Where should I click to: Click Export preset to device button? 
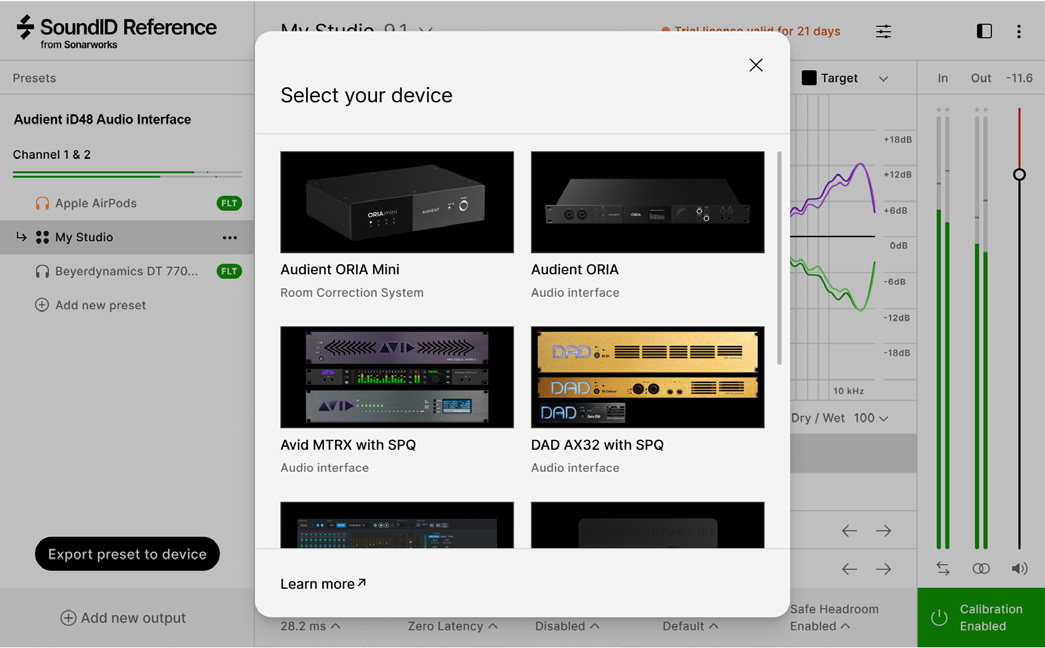[x=127, y=554]
